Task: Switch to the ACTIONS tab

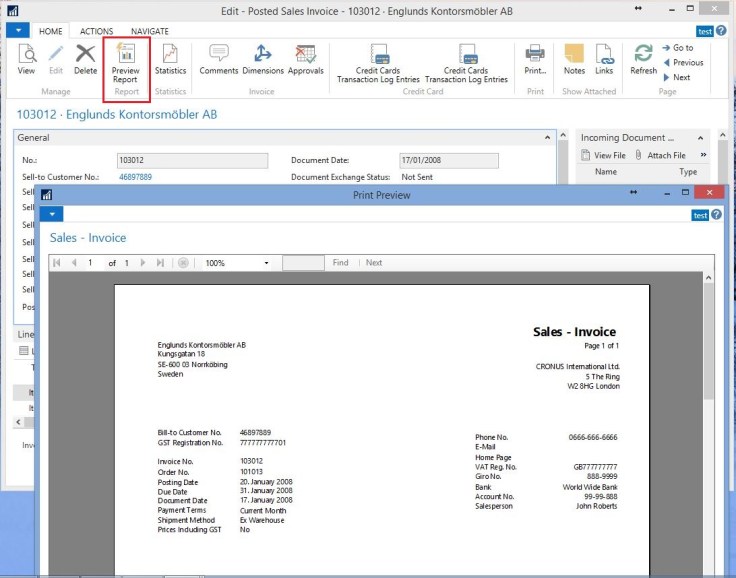Action: [x=97, y=31]
